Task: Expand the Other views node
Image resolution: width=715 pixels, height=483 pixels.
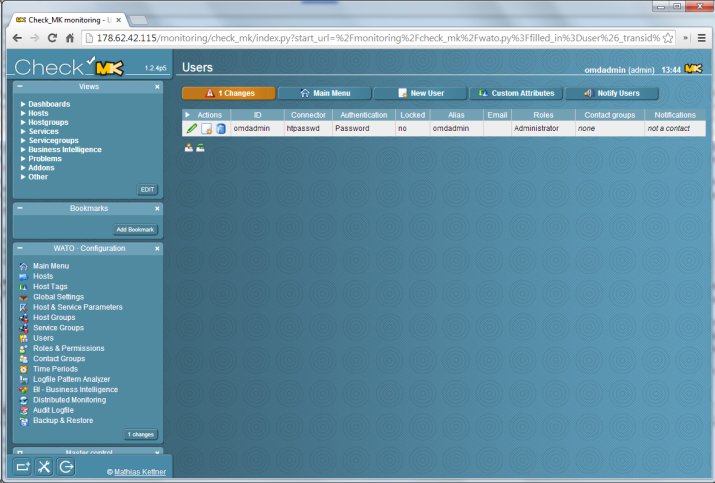Action: pyautogui.click(x=23, y=177)
